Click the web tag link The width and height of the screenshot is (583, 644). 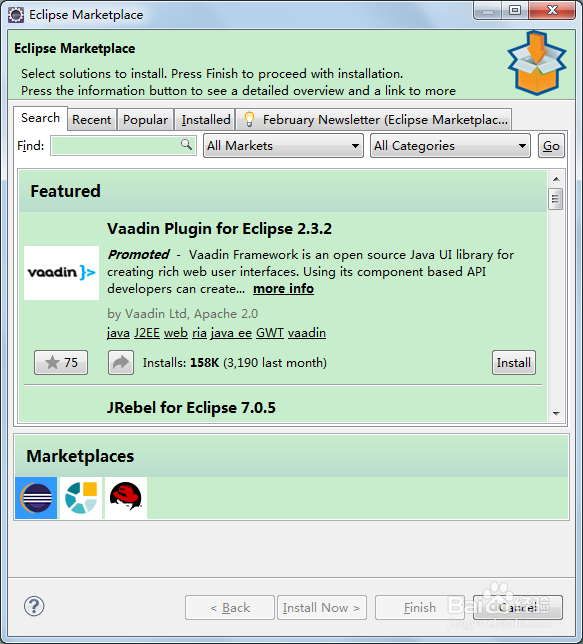[x=176, y=333]
